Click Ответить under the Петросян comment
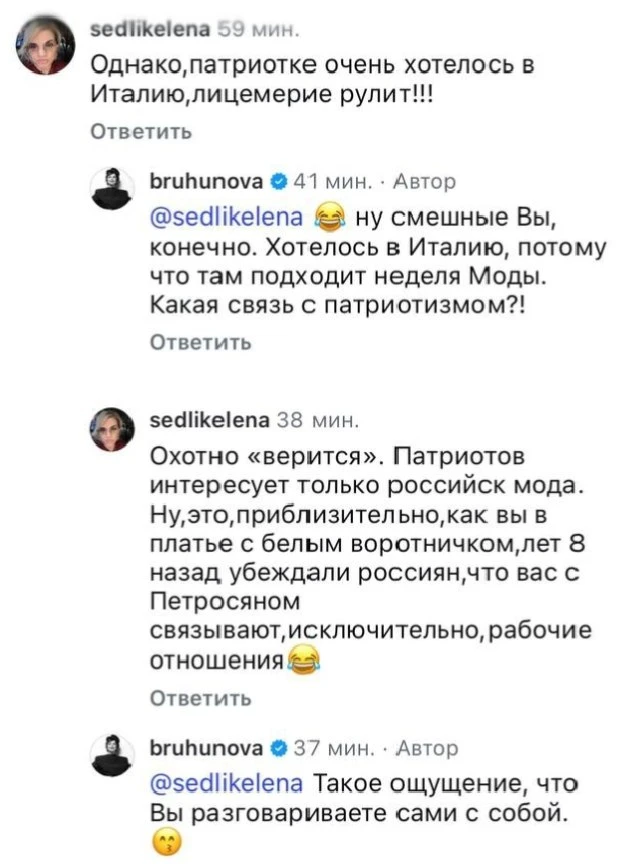 click(201, 698)
